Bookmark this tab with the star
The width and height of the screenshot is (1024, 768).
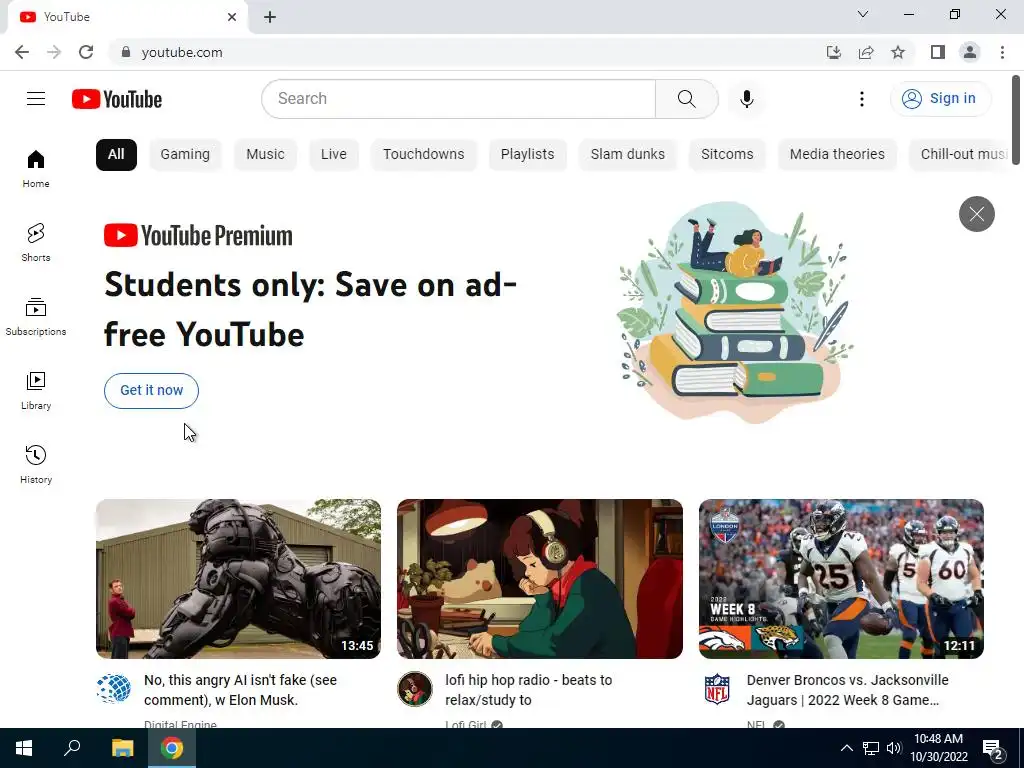(x=898, y=52)
